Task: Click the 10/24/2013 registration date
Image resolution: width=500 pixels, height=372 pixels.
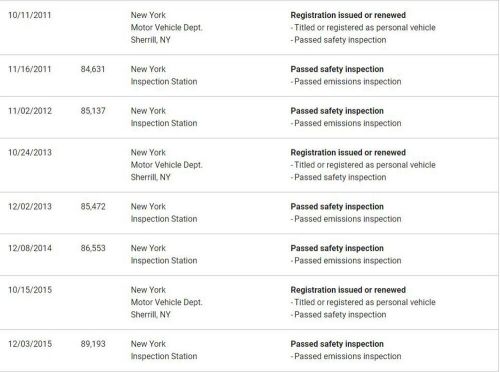Action: tap(30, 153)
